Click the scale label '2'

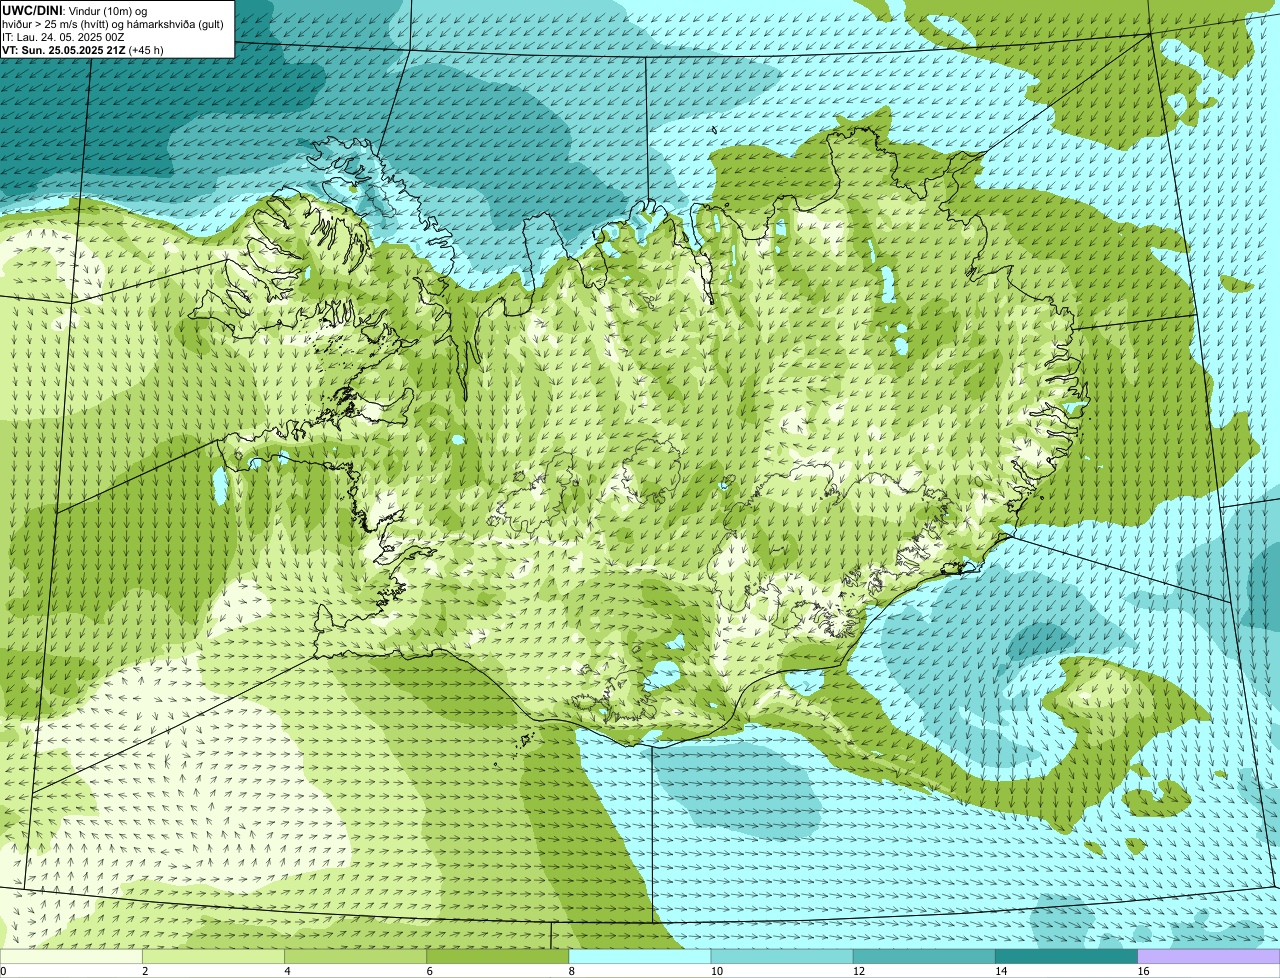pyautogui.click(x=145, y=971)
